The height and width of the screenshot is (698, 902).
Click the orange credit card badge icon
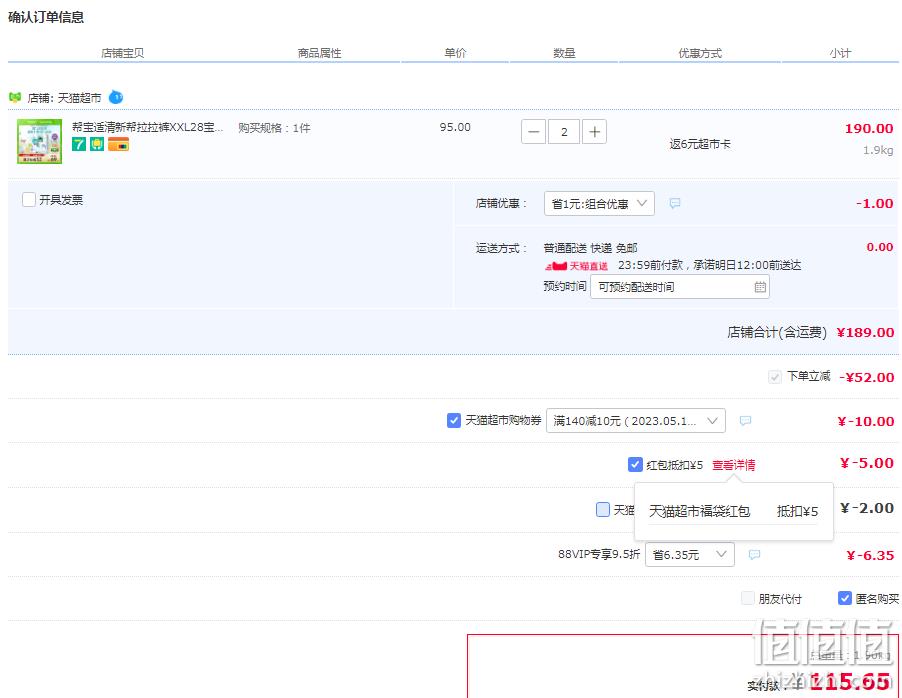119,144
